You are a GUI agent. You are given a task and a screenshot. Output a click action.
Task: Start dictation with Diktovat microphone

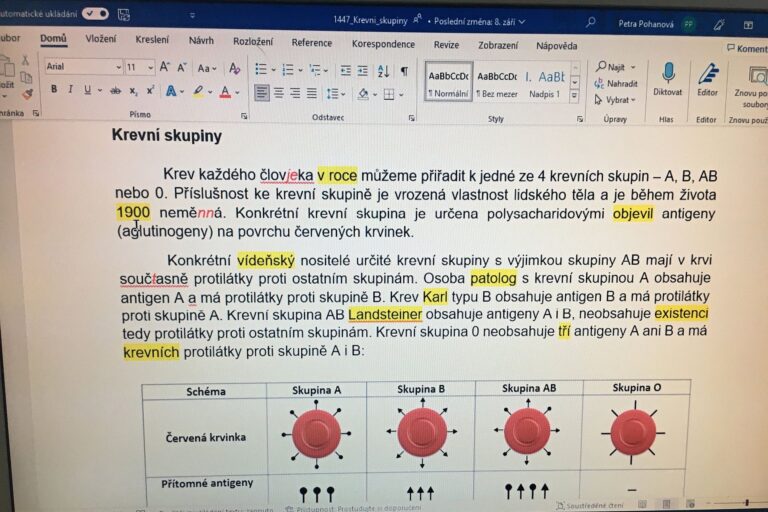click(667, 78)
